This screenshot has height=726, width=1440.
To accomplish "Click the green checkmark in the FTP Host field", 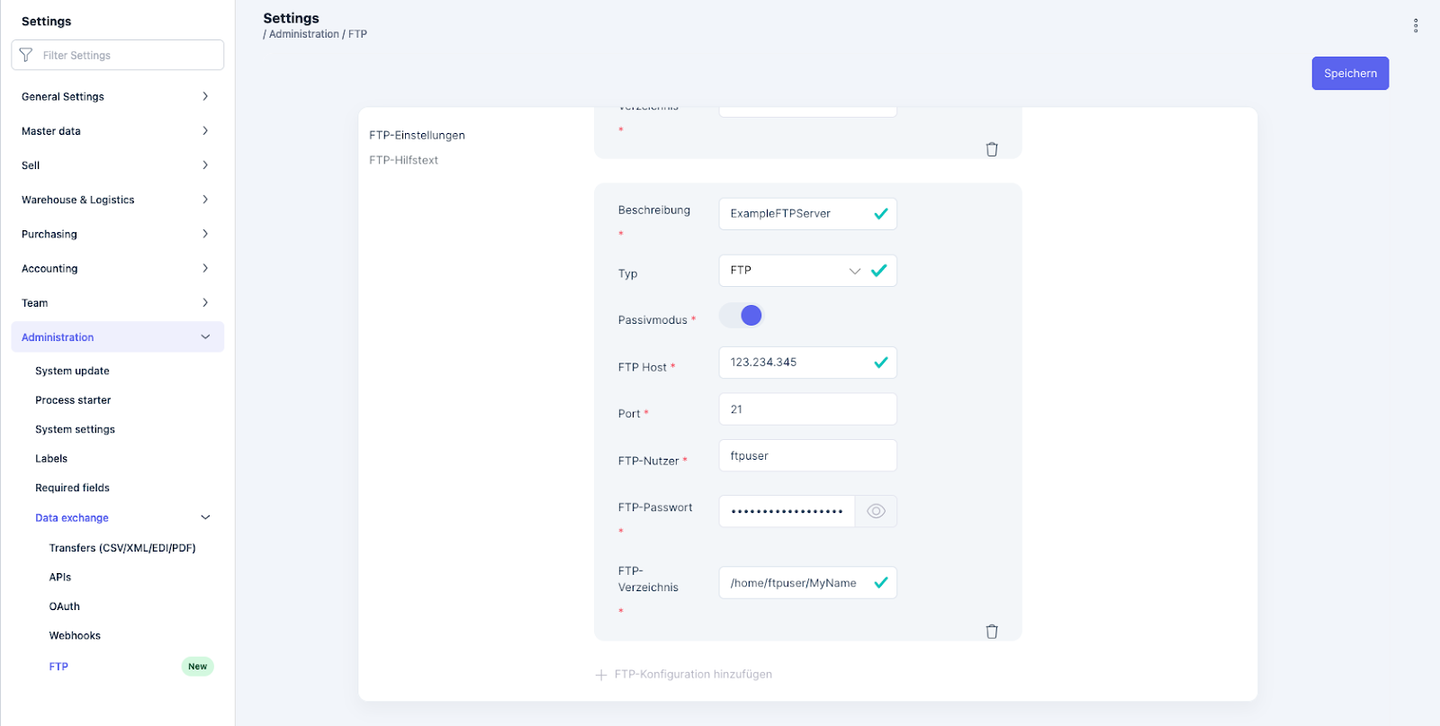I will click(880, 363).
